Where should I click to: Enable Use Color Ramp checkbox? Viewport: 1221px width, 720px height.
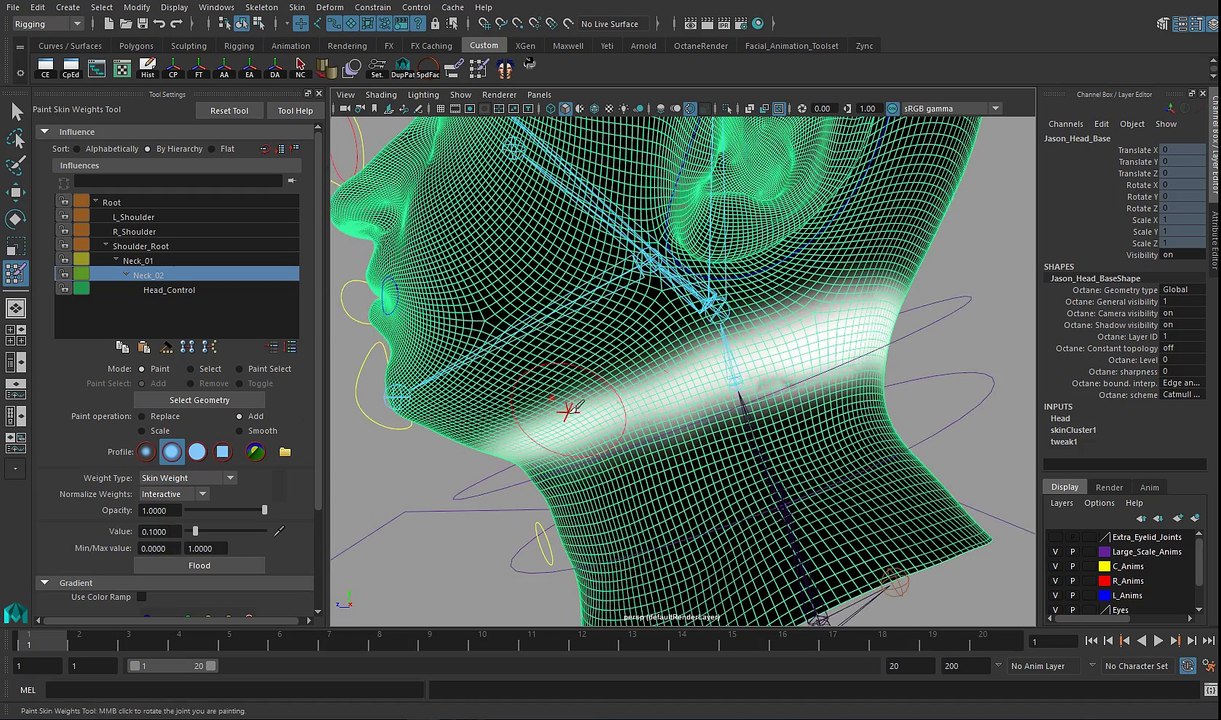point(141,597)
